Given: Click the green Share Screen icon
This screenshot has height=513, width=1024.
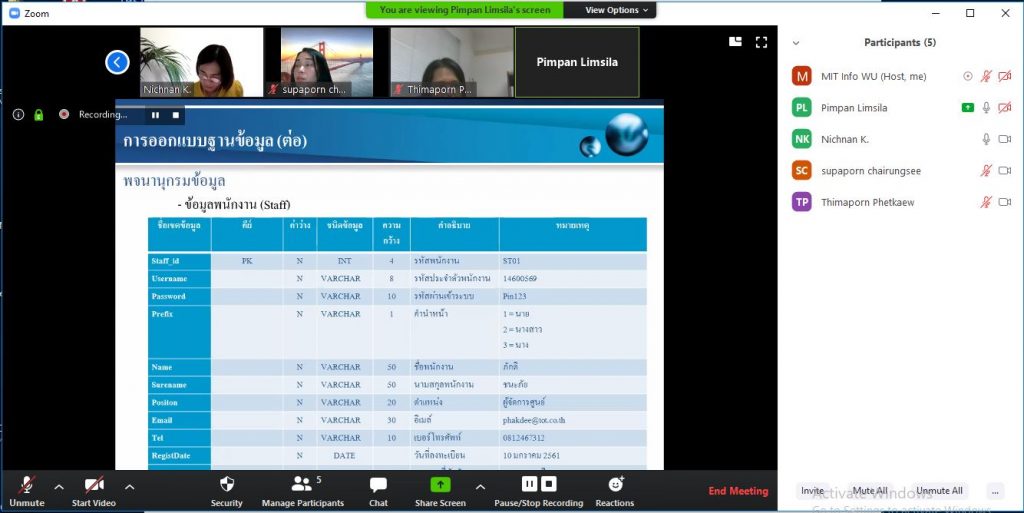Looking at the screenshot, I should pos(440,485).
